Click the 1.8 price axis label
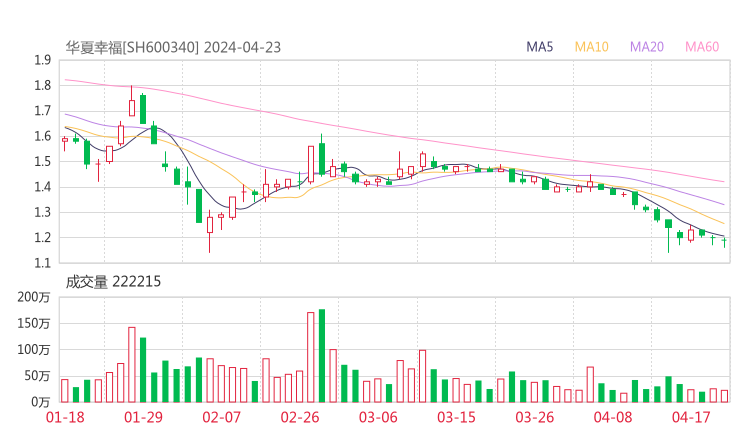Screen dimensions: 740x440 click(42, 85)
